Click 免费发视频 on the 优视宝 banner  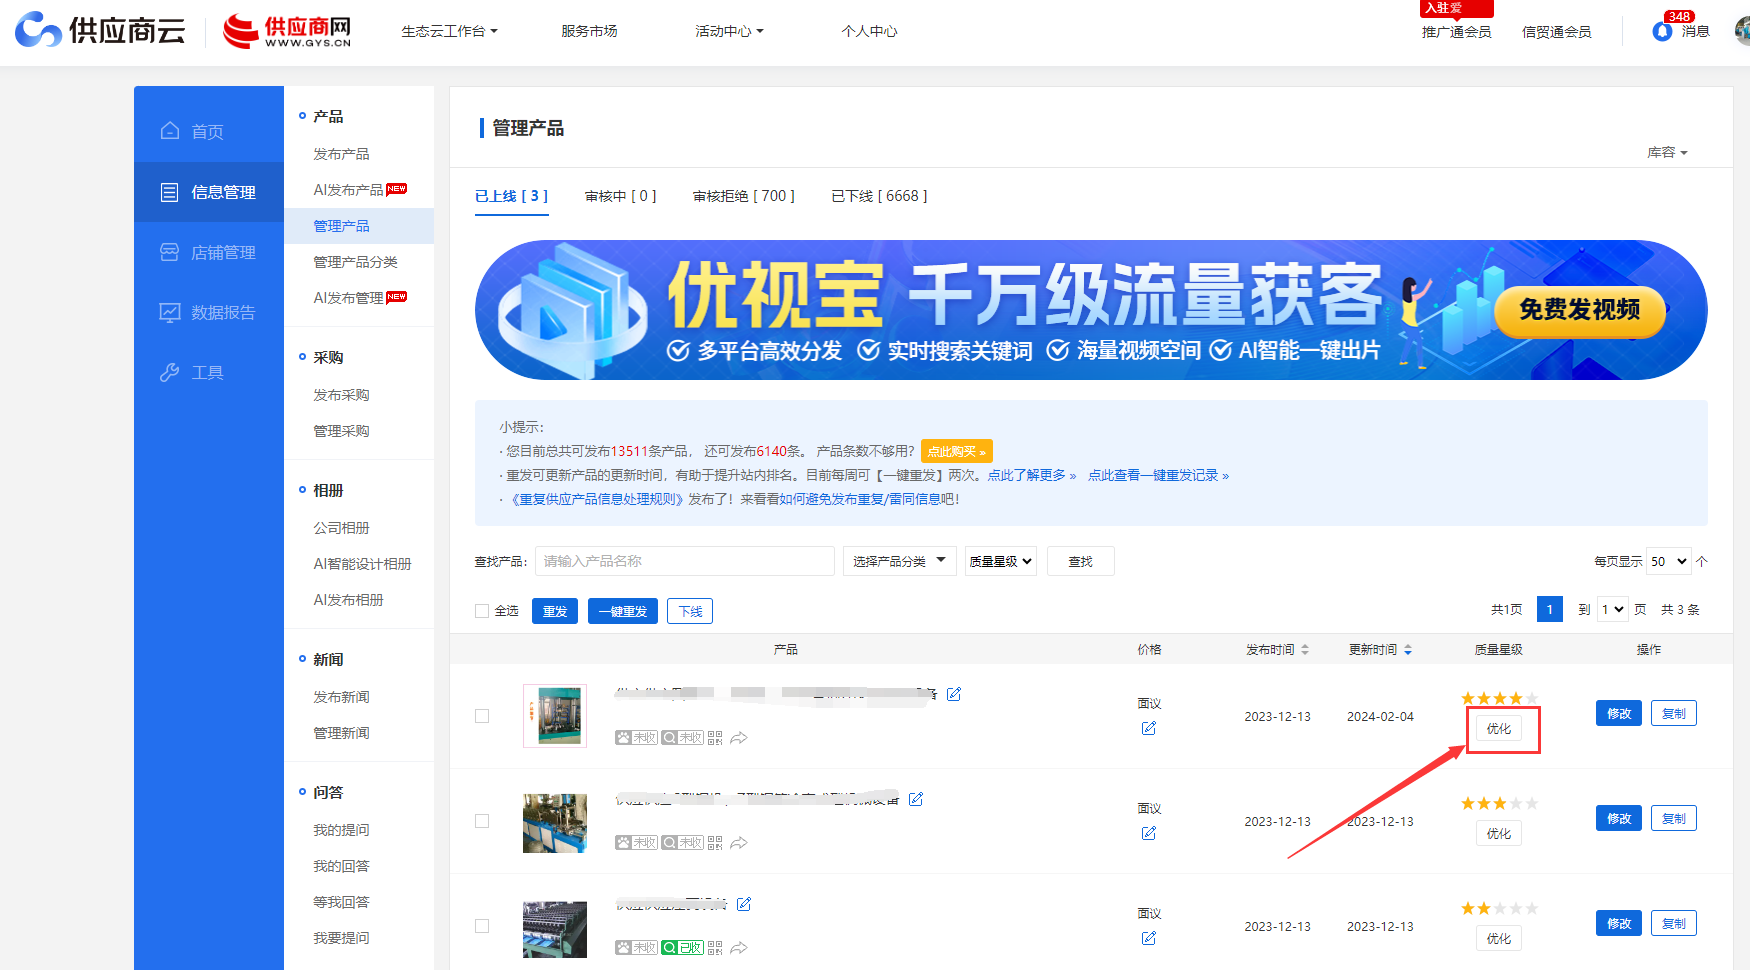[1580, 310]
